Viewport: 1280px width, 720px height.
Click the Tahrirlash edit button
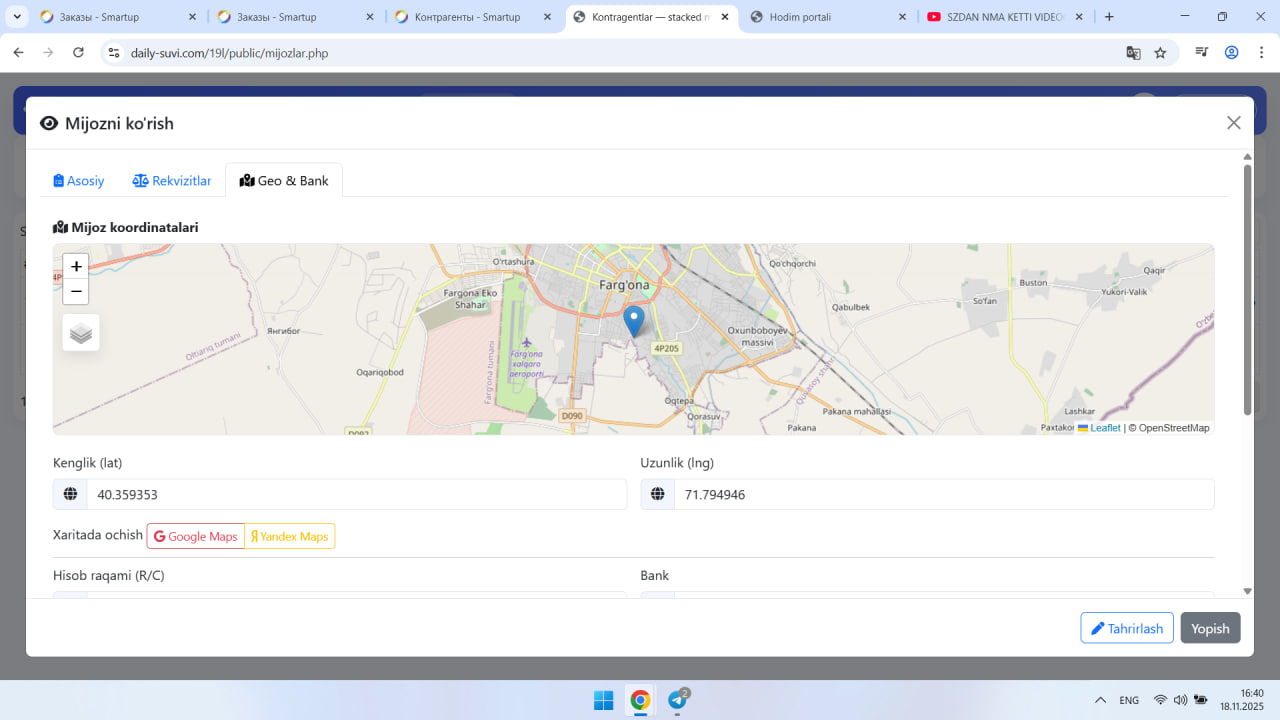(x=1126, y=628)
